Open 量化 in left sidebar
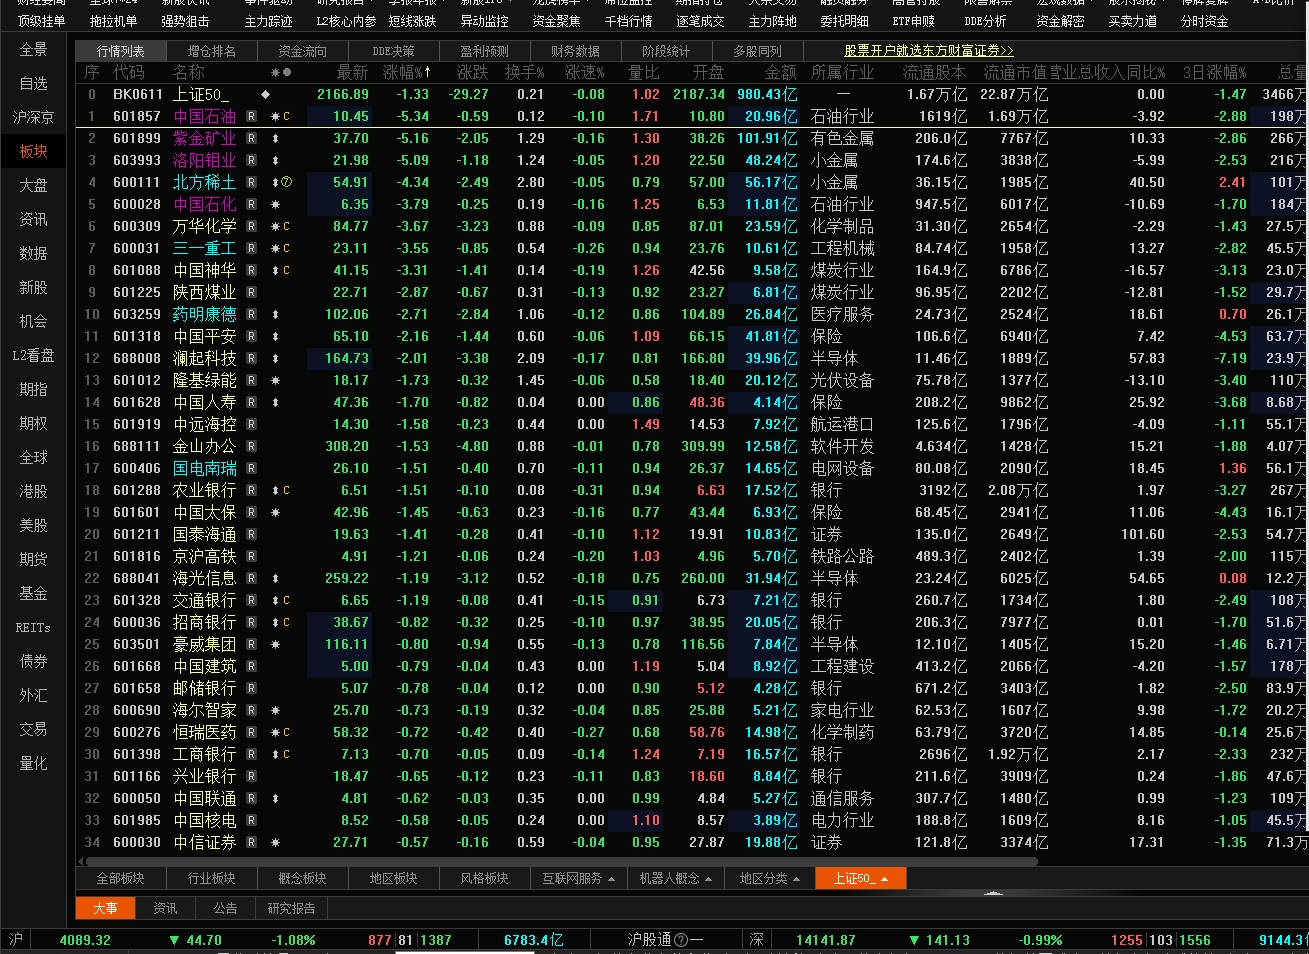Screen dimensions: 1309x954 33,763
